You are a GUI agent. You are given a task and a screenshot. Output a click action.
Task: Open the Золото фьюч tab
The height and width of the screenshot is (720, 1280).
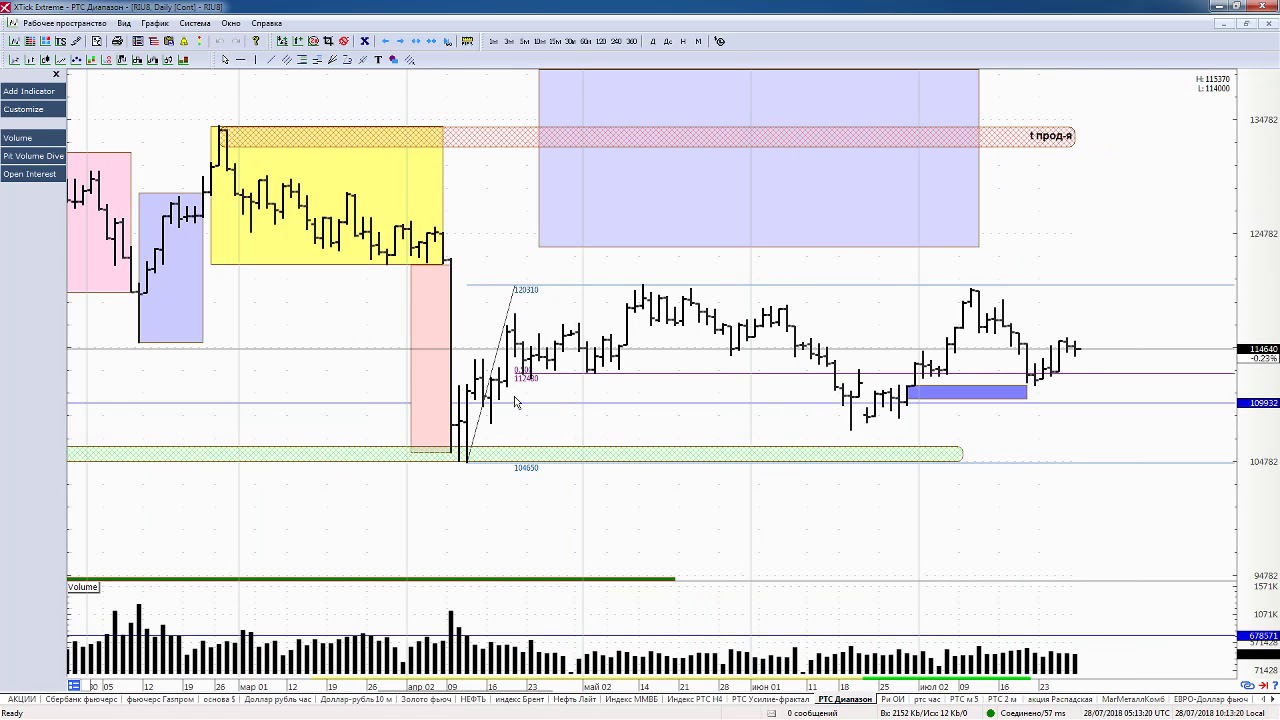(426, 699)
